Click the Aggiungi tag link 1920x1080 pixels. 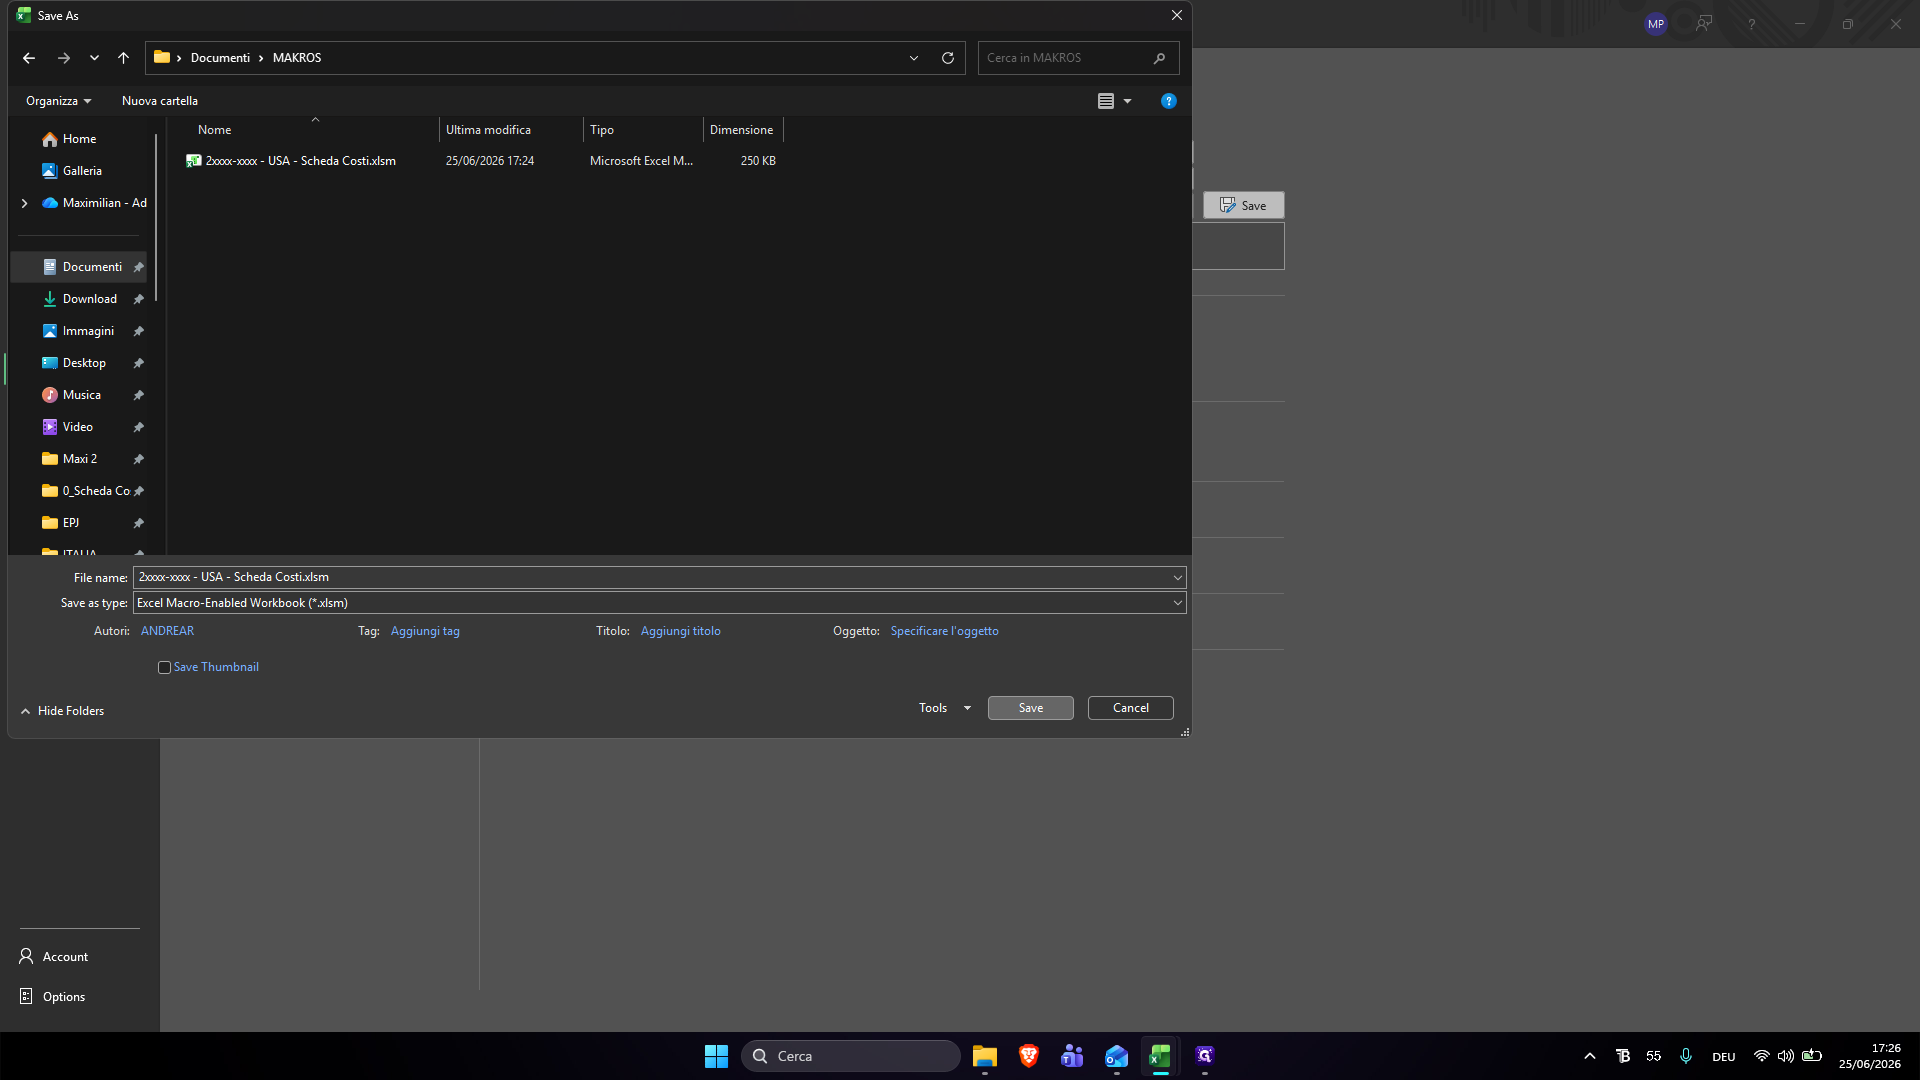(x=425, y=631)
